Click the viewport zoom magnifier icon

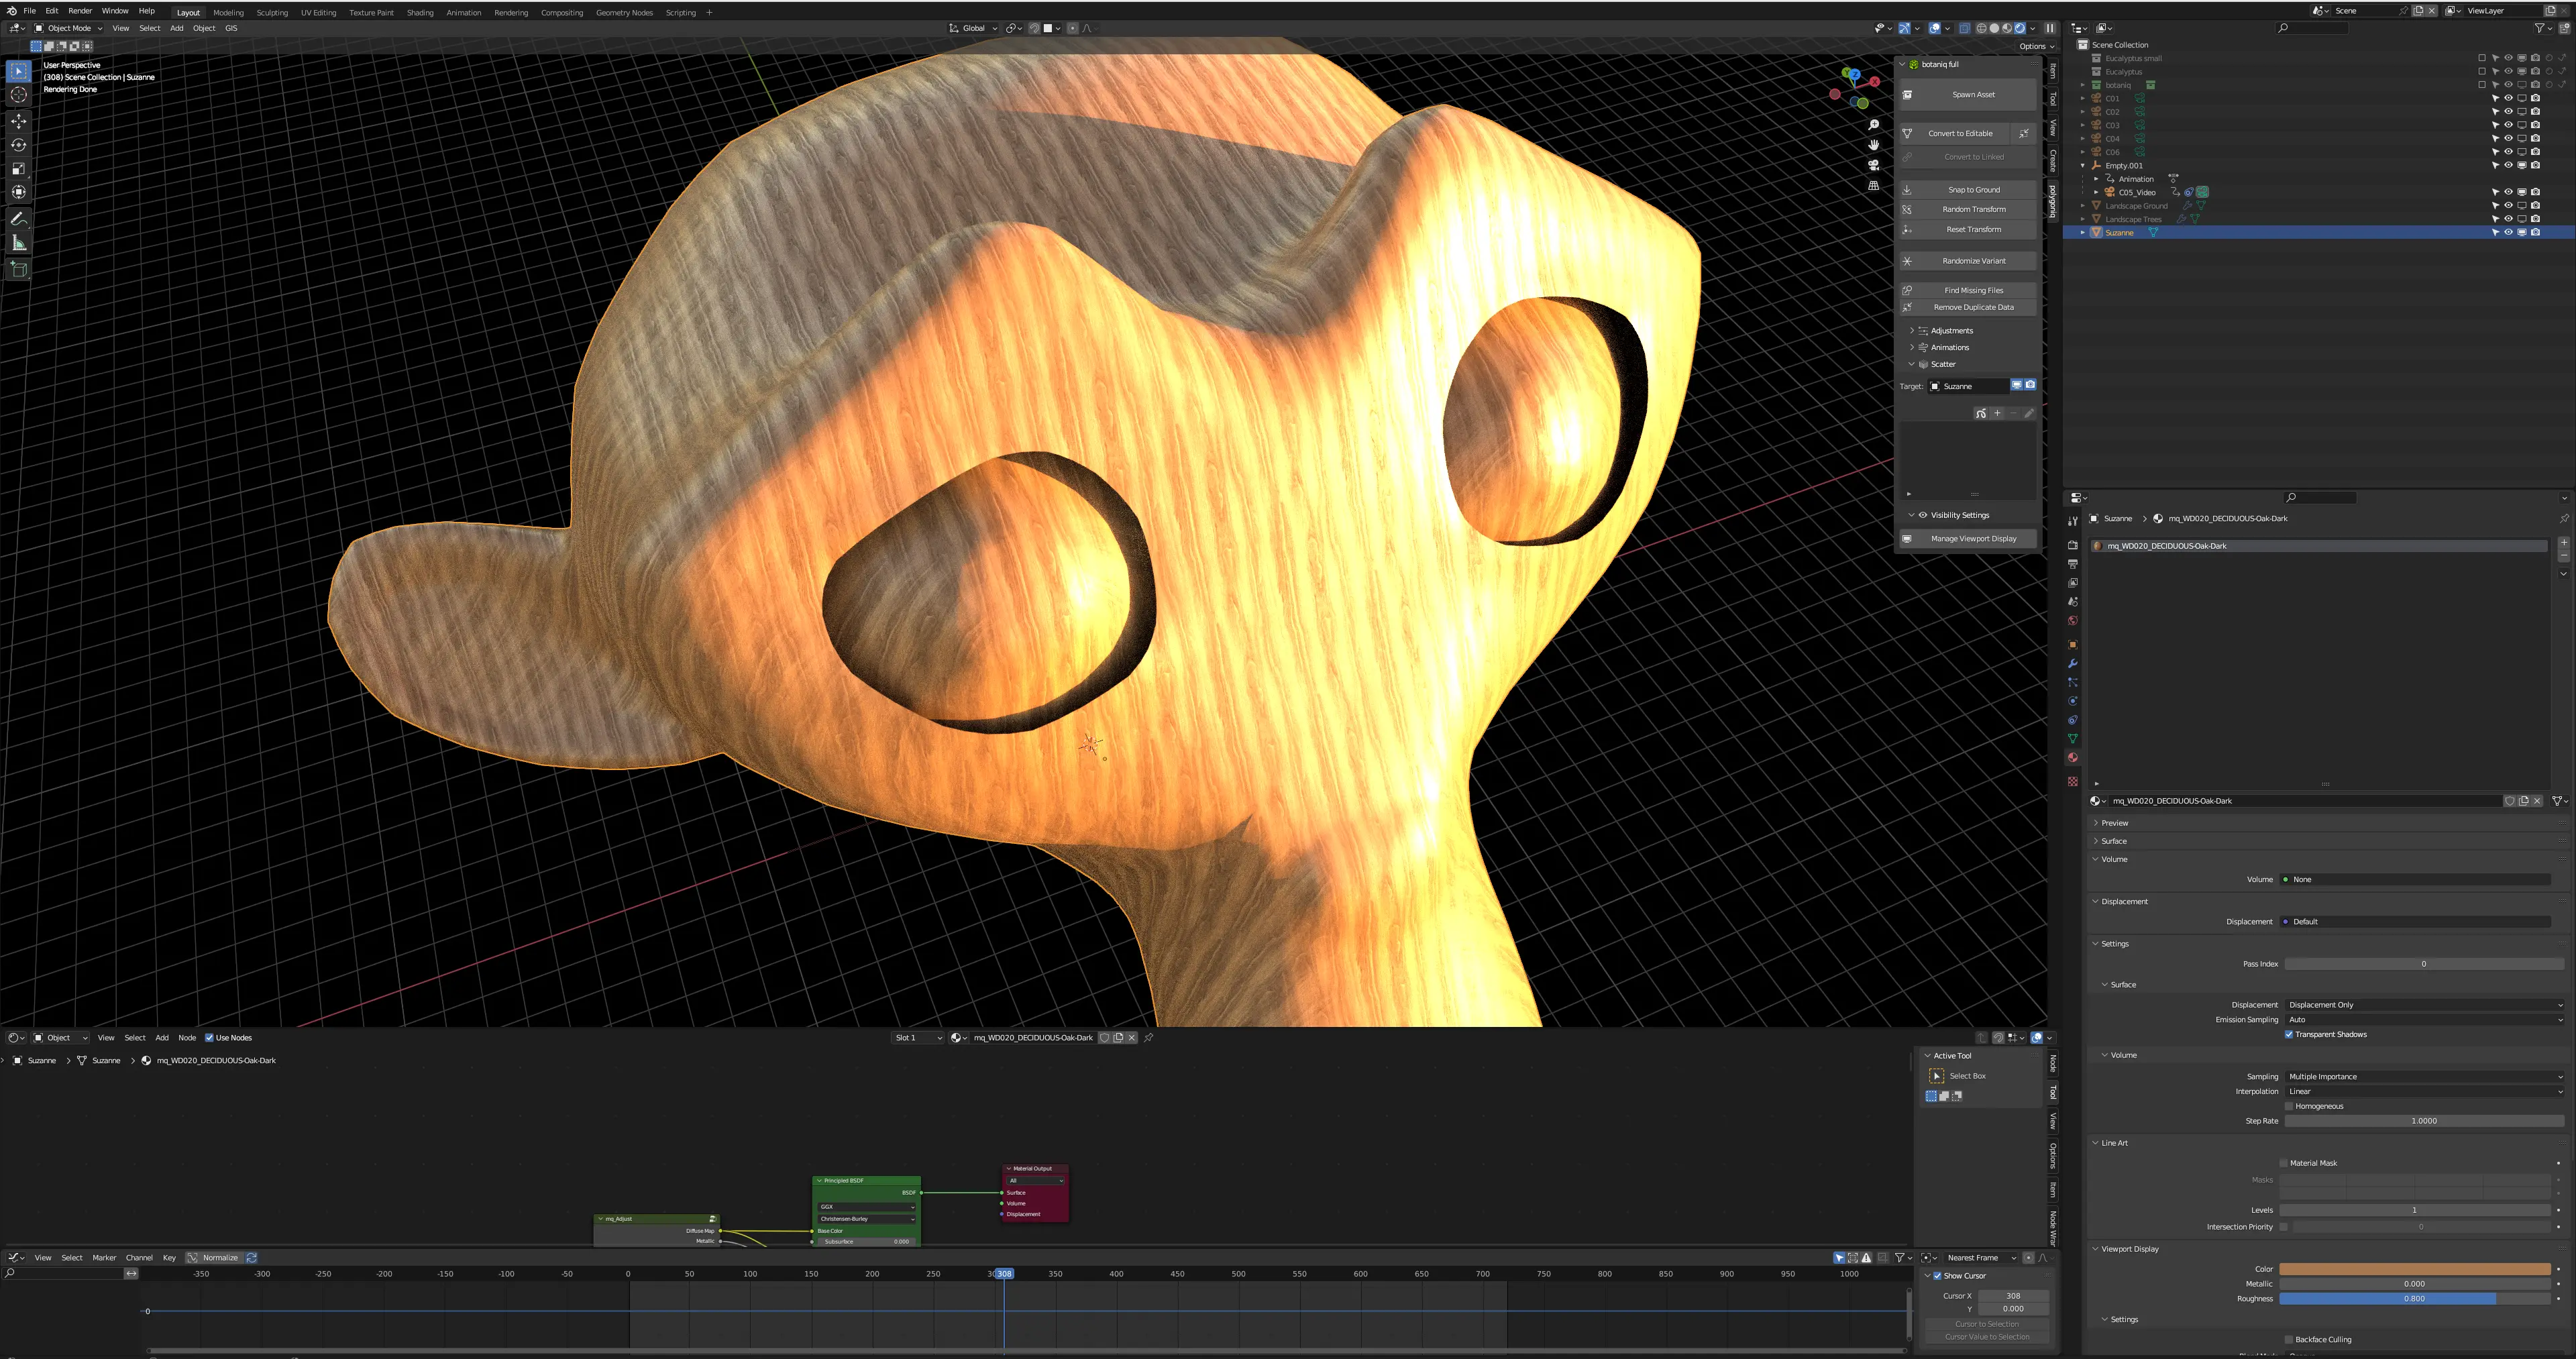pyautogui.click(x=1873, y=125)
